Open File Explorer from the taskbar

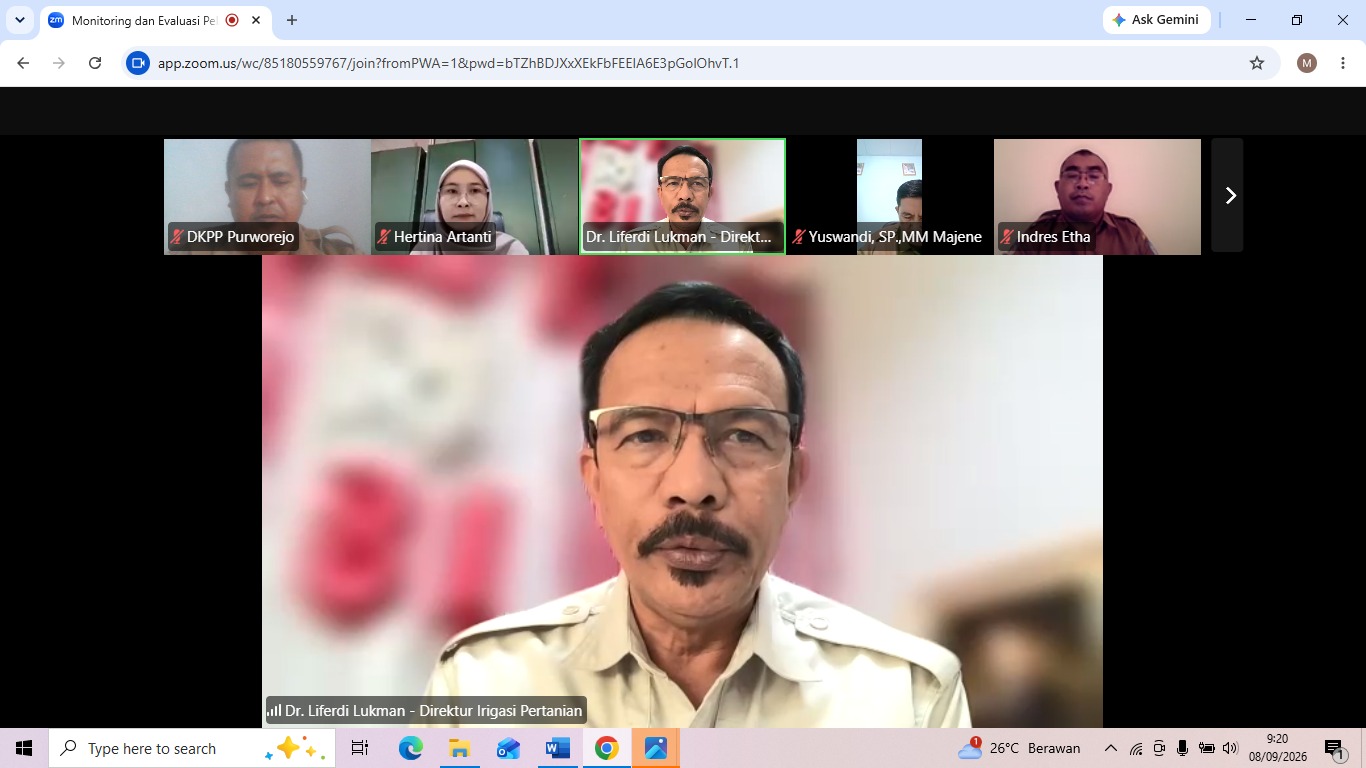pos(459,748)
